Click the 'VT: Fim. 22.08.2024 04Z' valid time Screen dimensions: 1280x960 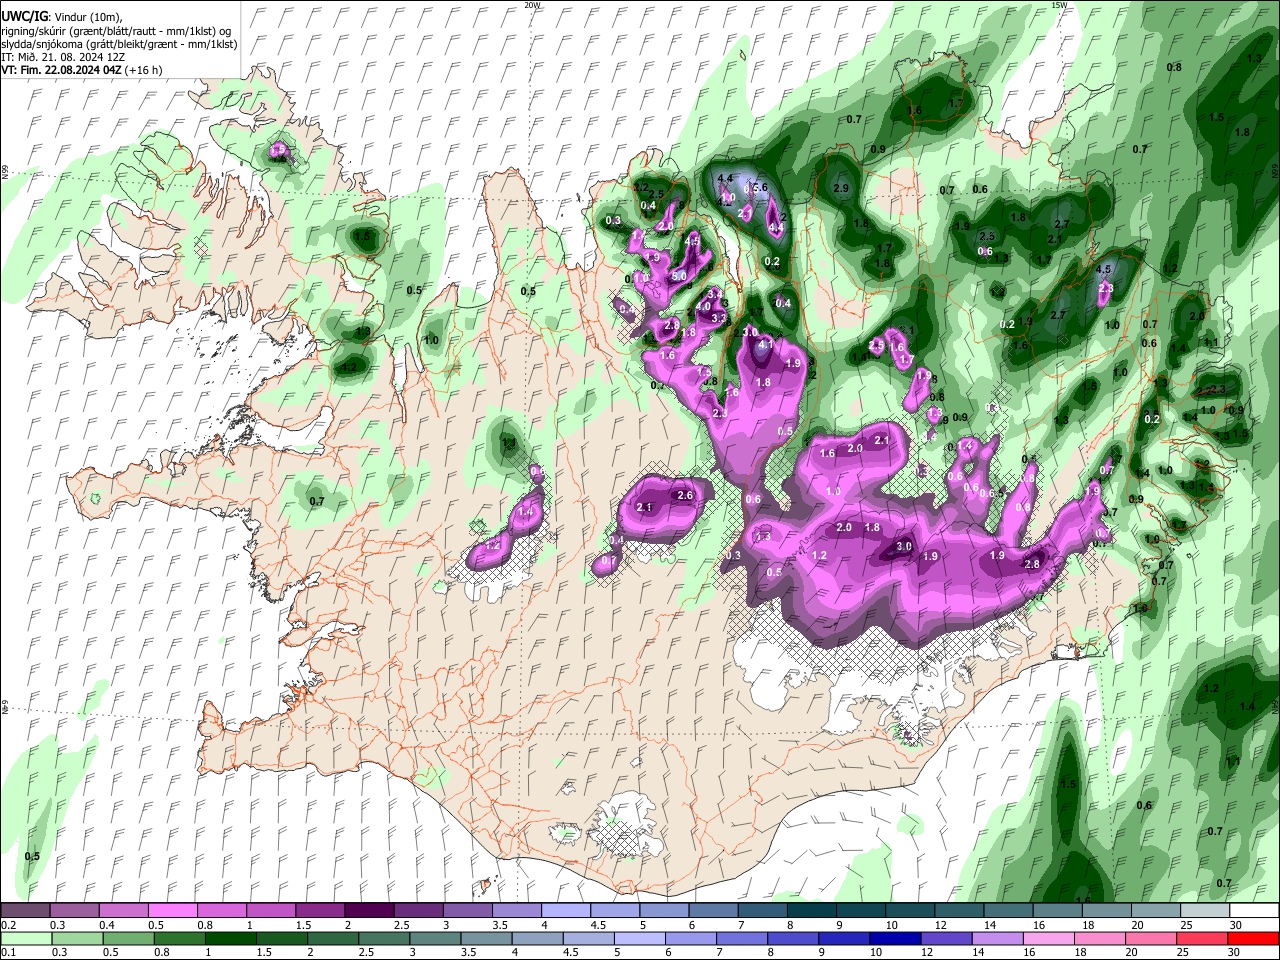(x=62, y=70)
